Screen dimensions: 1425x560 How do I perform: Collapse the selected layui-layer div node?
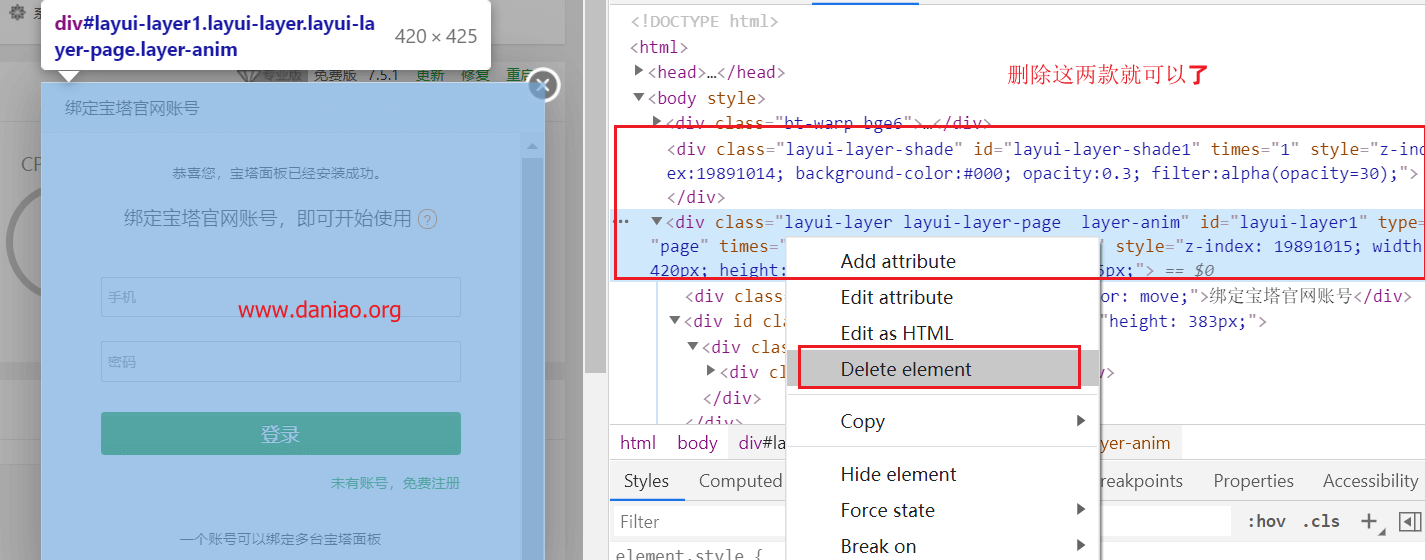click(657, 222)
